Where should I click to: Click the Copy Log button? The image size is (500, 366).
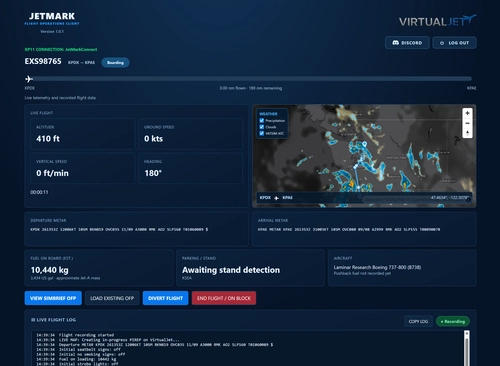click(418, 321)
